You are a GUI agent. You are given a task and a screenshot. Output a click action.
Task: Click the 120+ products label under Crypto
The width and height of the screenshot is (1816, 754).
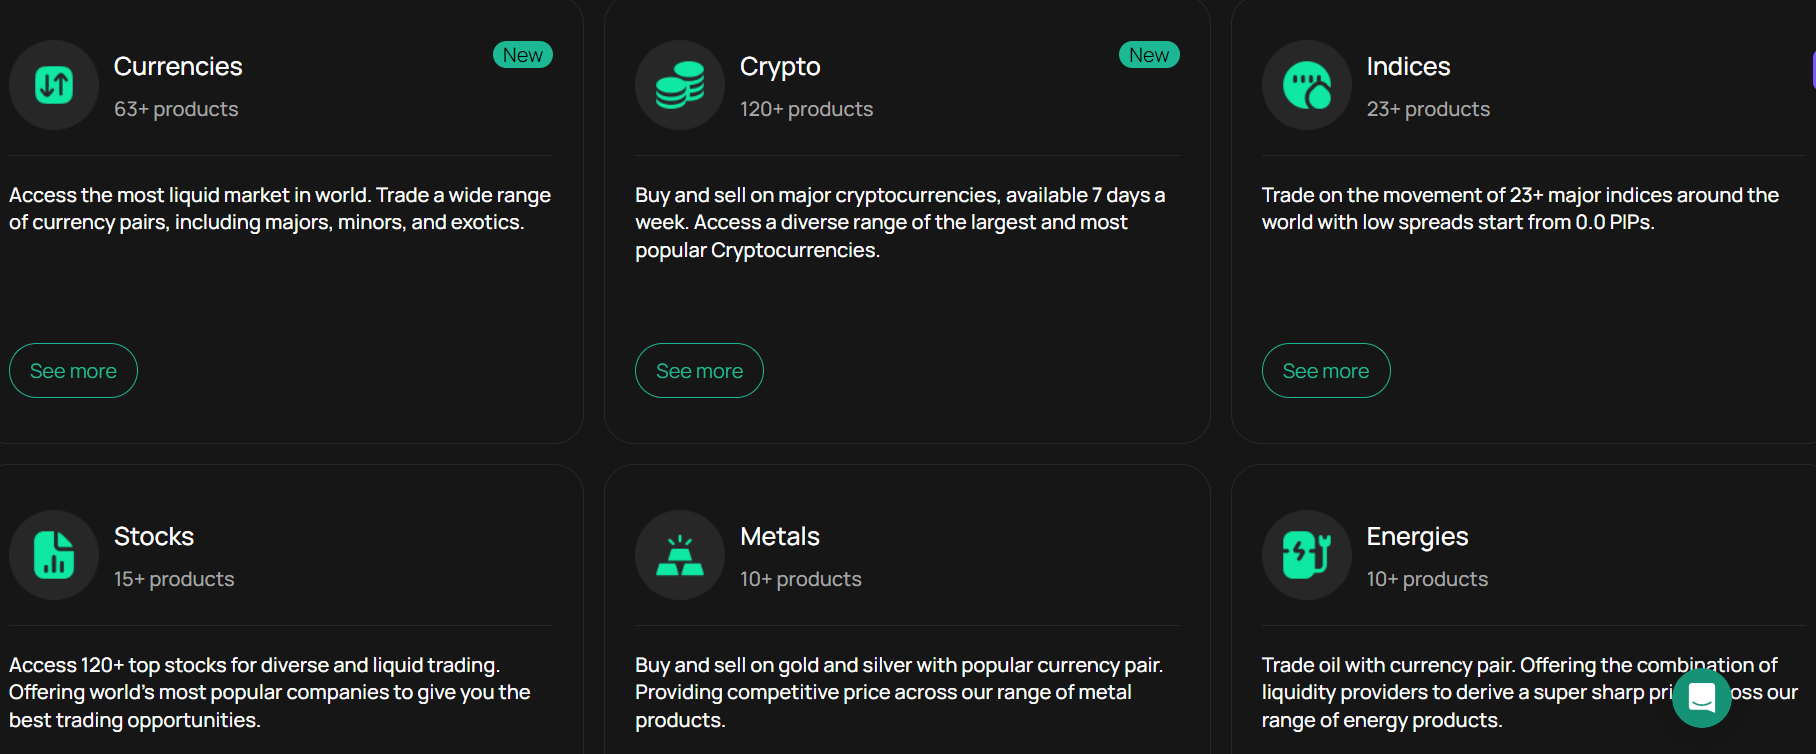[x=806, y=109]
